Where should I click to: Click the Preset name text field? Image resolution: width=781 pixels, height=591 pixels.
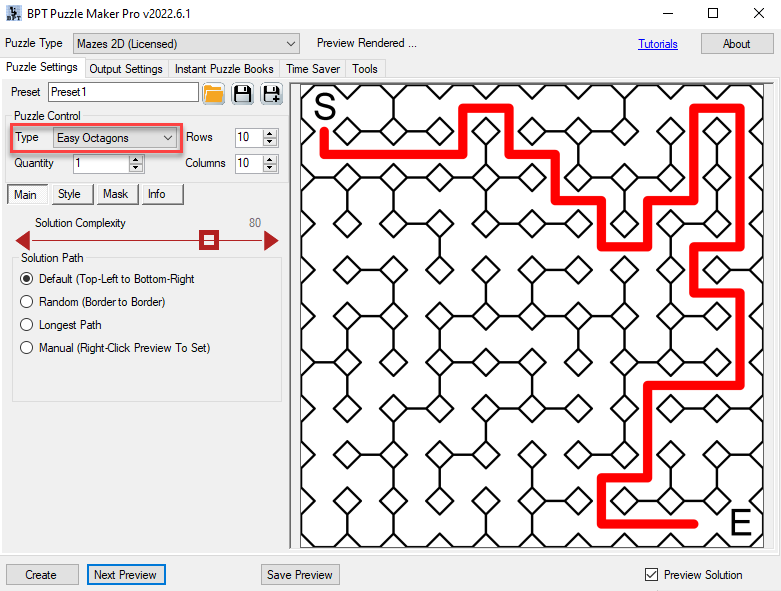tap(122, 92)
